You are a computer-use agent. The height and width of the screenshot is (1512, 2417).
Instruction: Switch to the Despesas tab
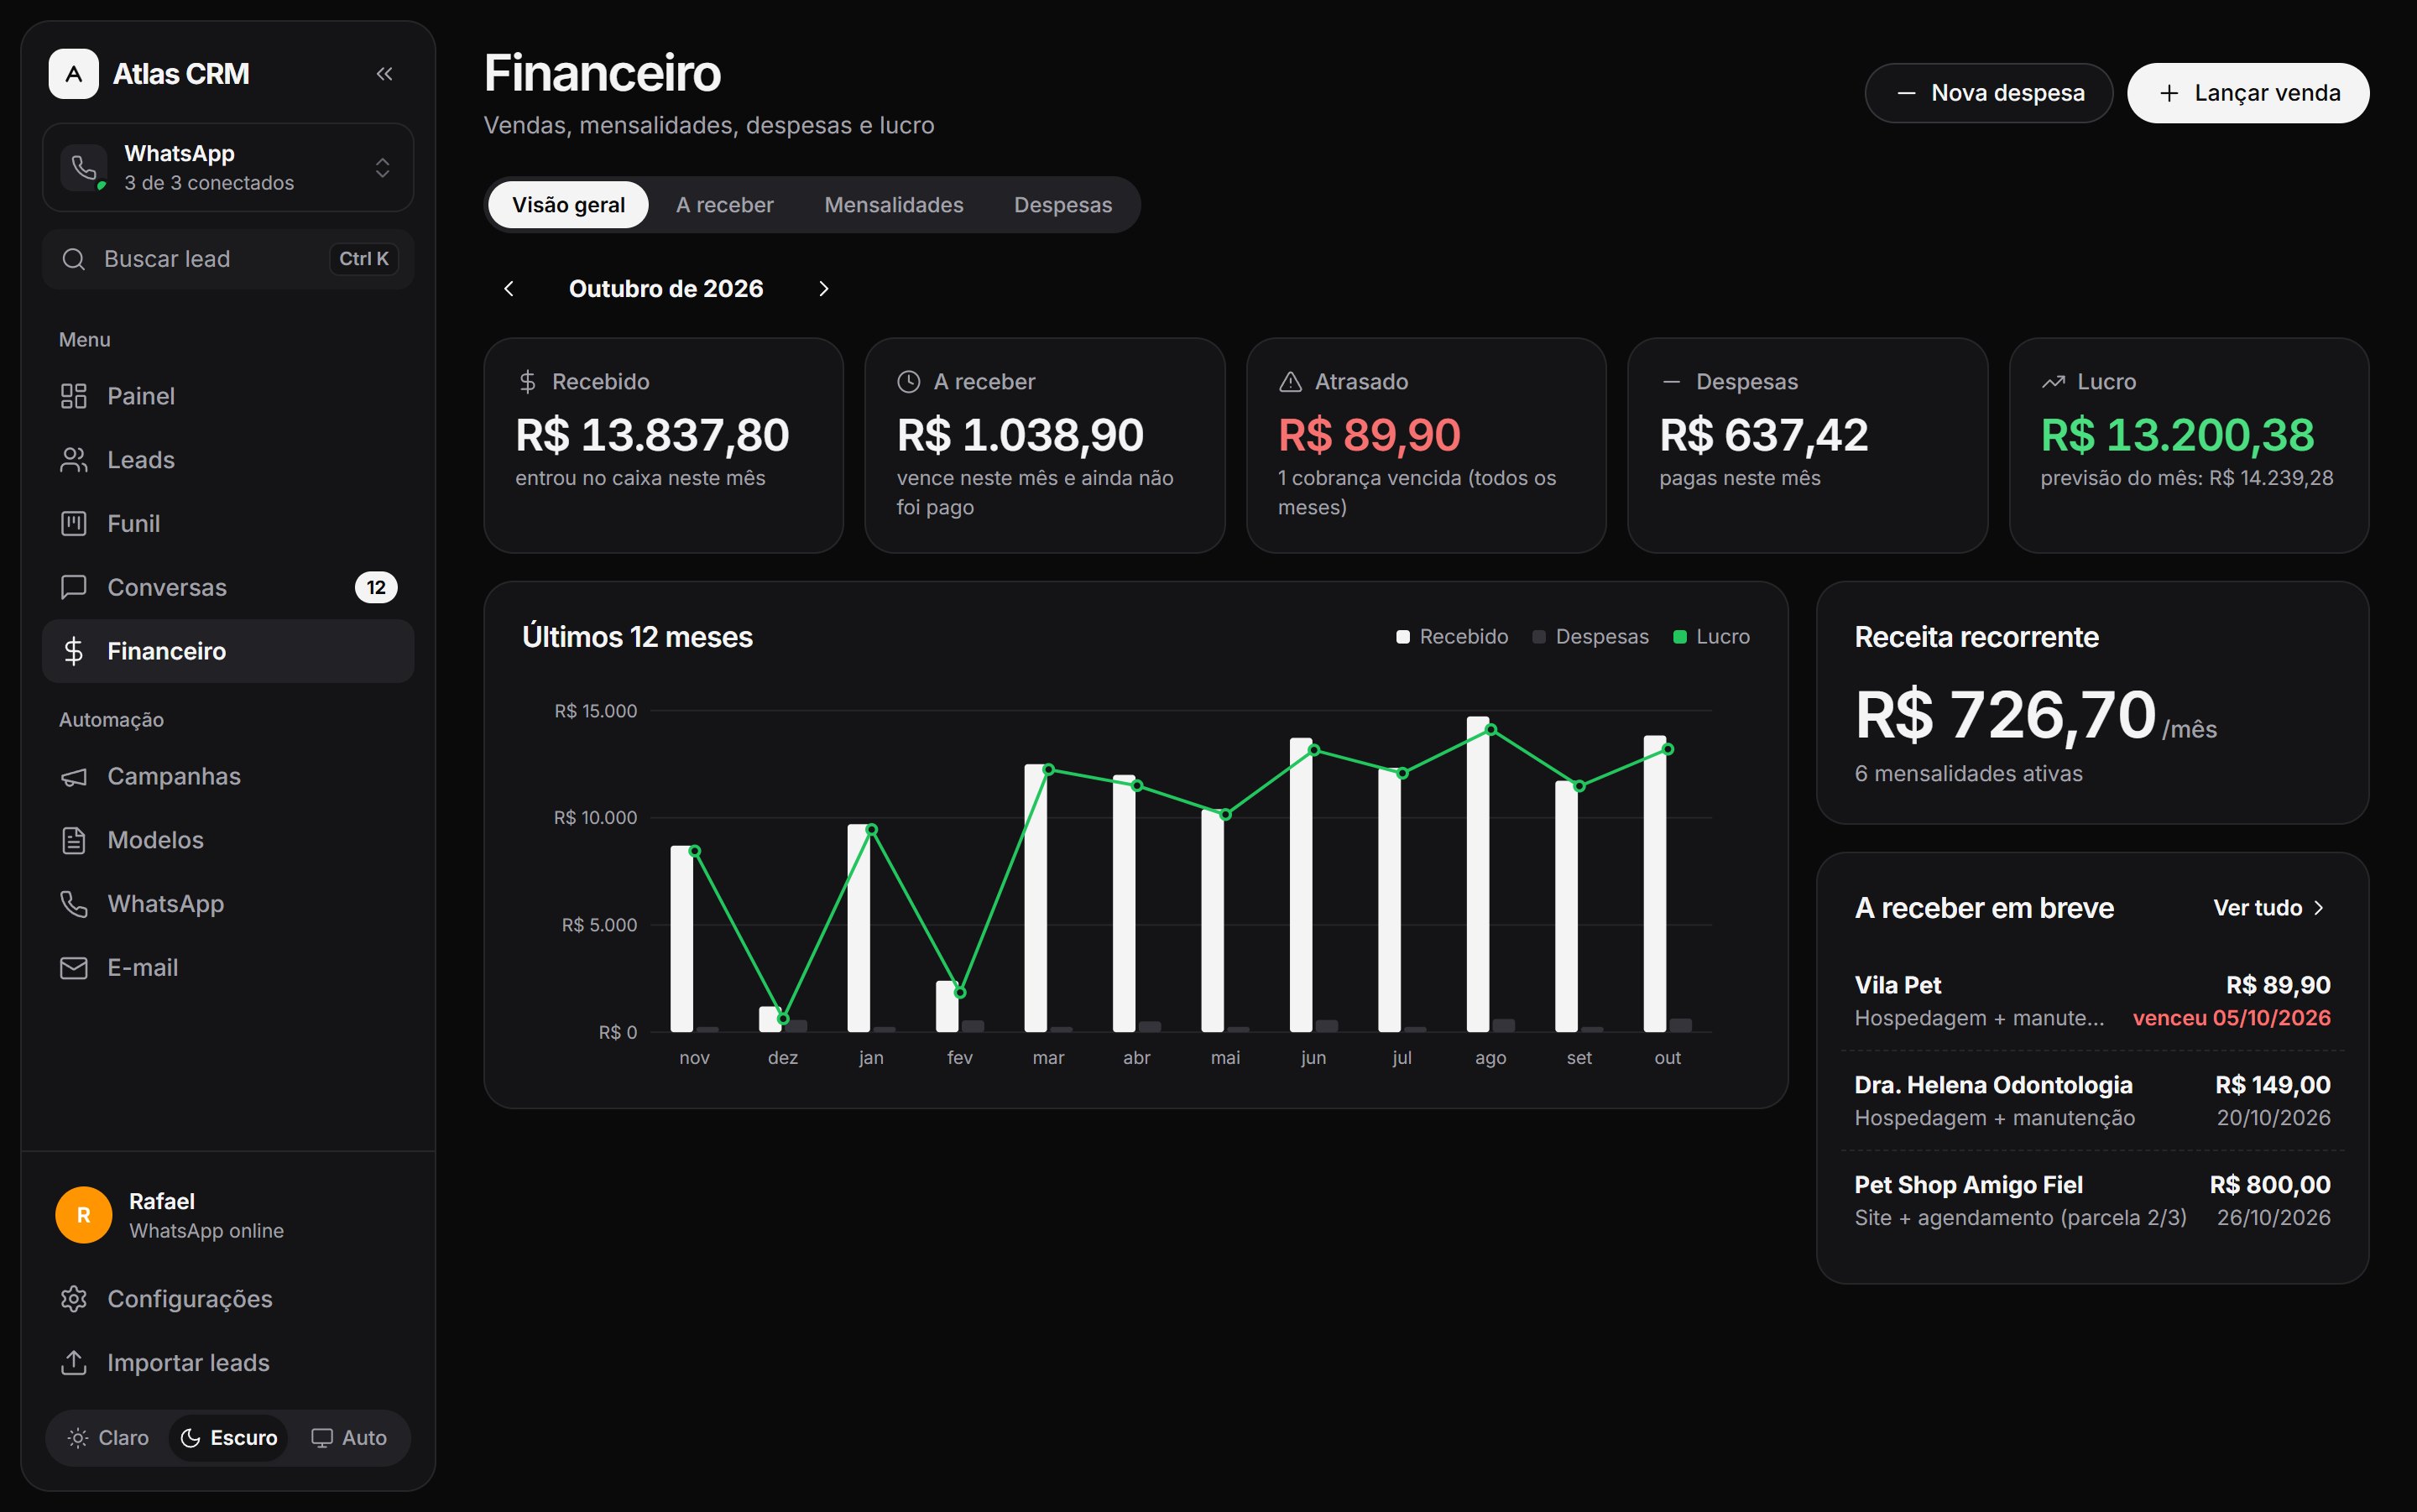click(1062, 205)
